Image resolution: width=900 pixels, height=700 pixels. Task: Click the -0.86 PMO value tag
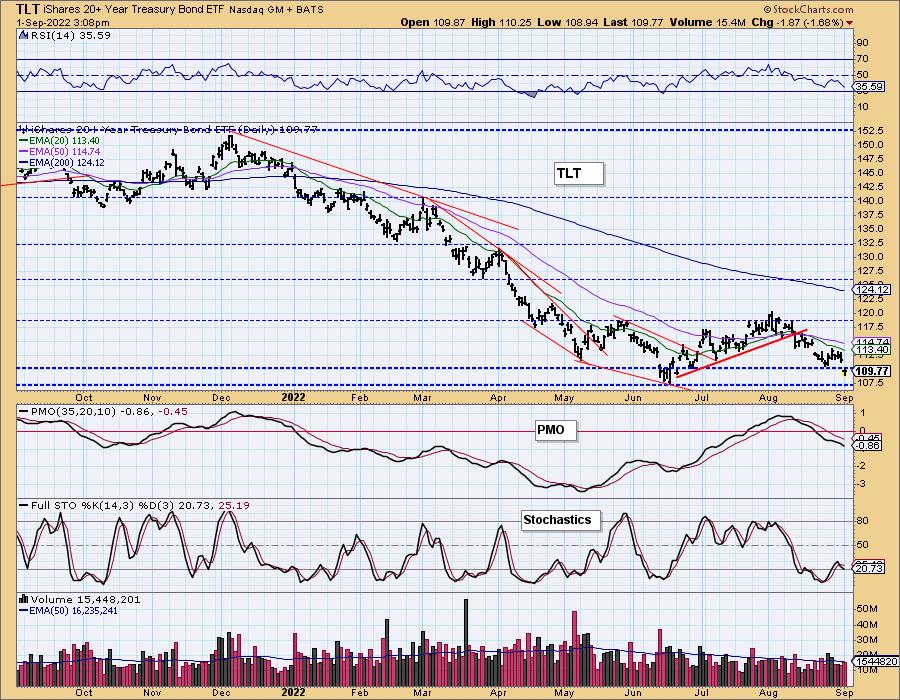tap(868, 445)
